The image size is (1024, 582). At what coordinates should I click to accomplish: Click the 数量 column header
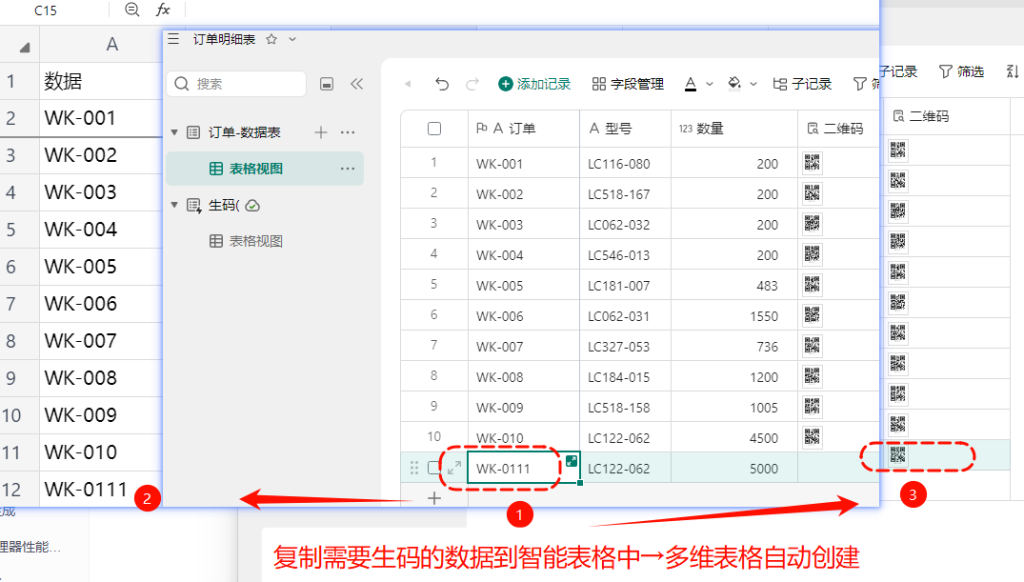tap(734, 129)
